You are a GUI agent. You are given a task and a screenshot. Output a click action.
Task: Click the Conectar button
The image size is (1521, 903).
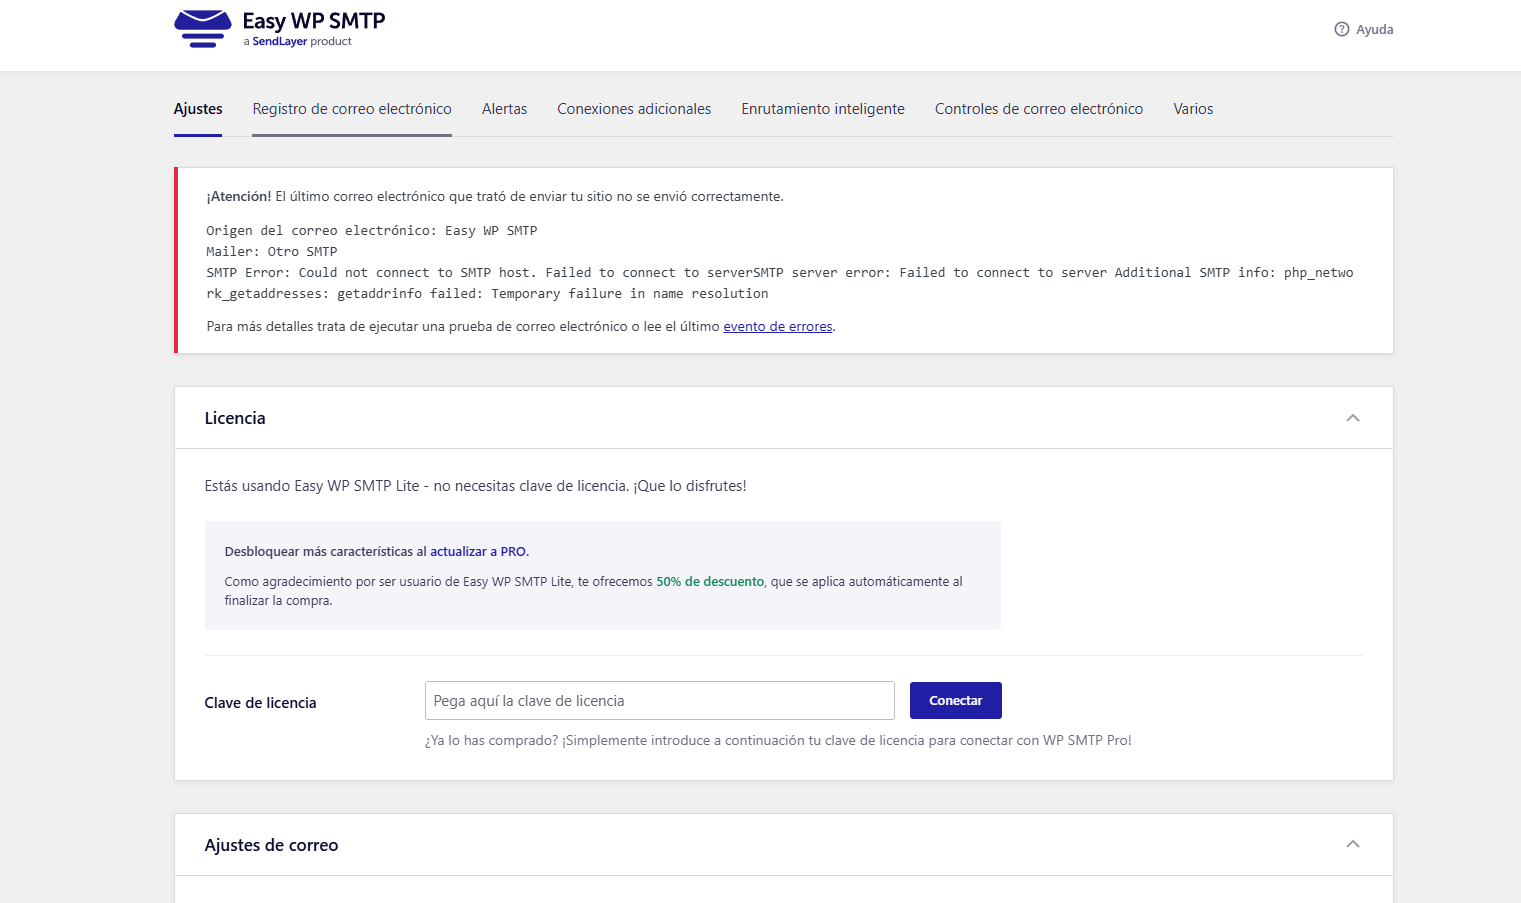(956, 701)
